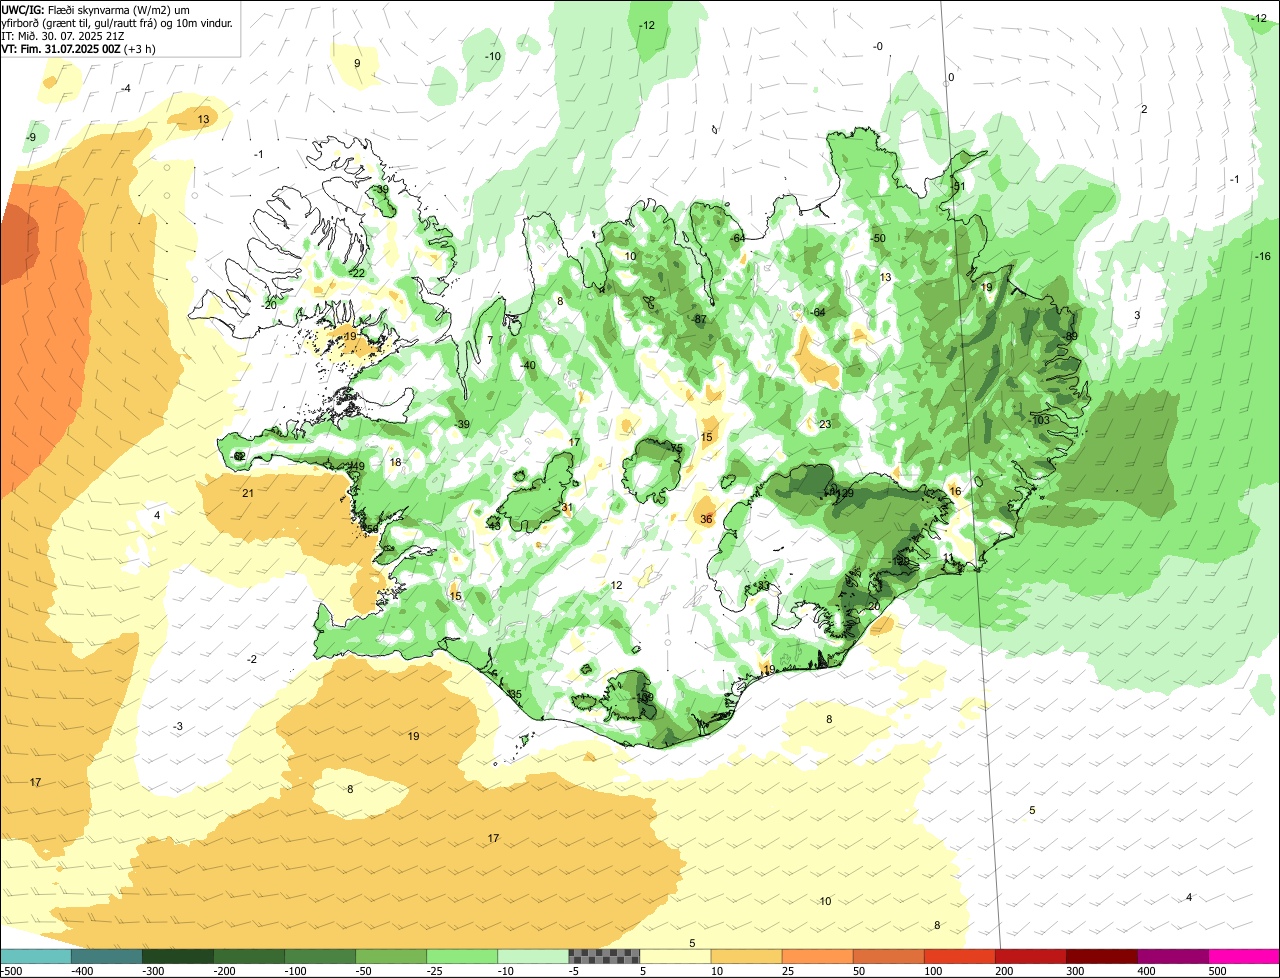1280x978 pixels.
Task: Click the map value 16
Action: [x=955, y=491]
